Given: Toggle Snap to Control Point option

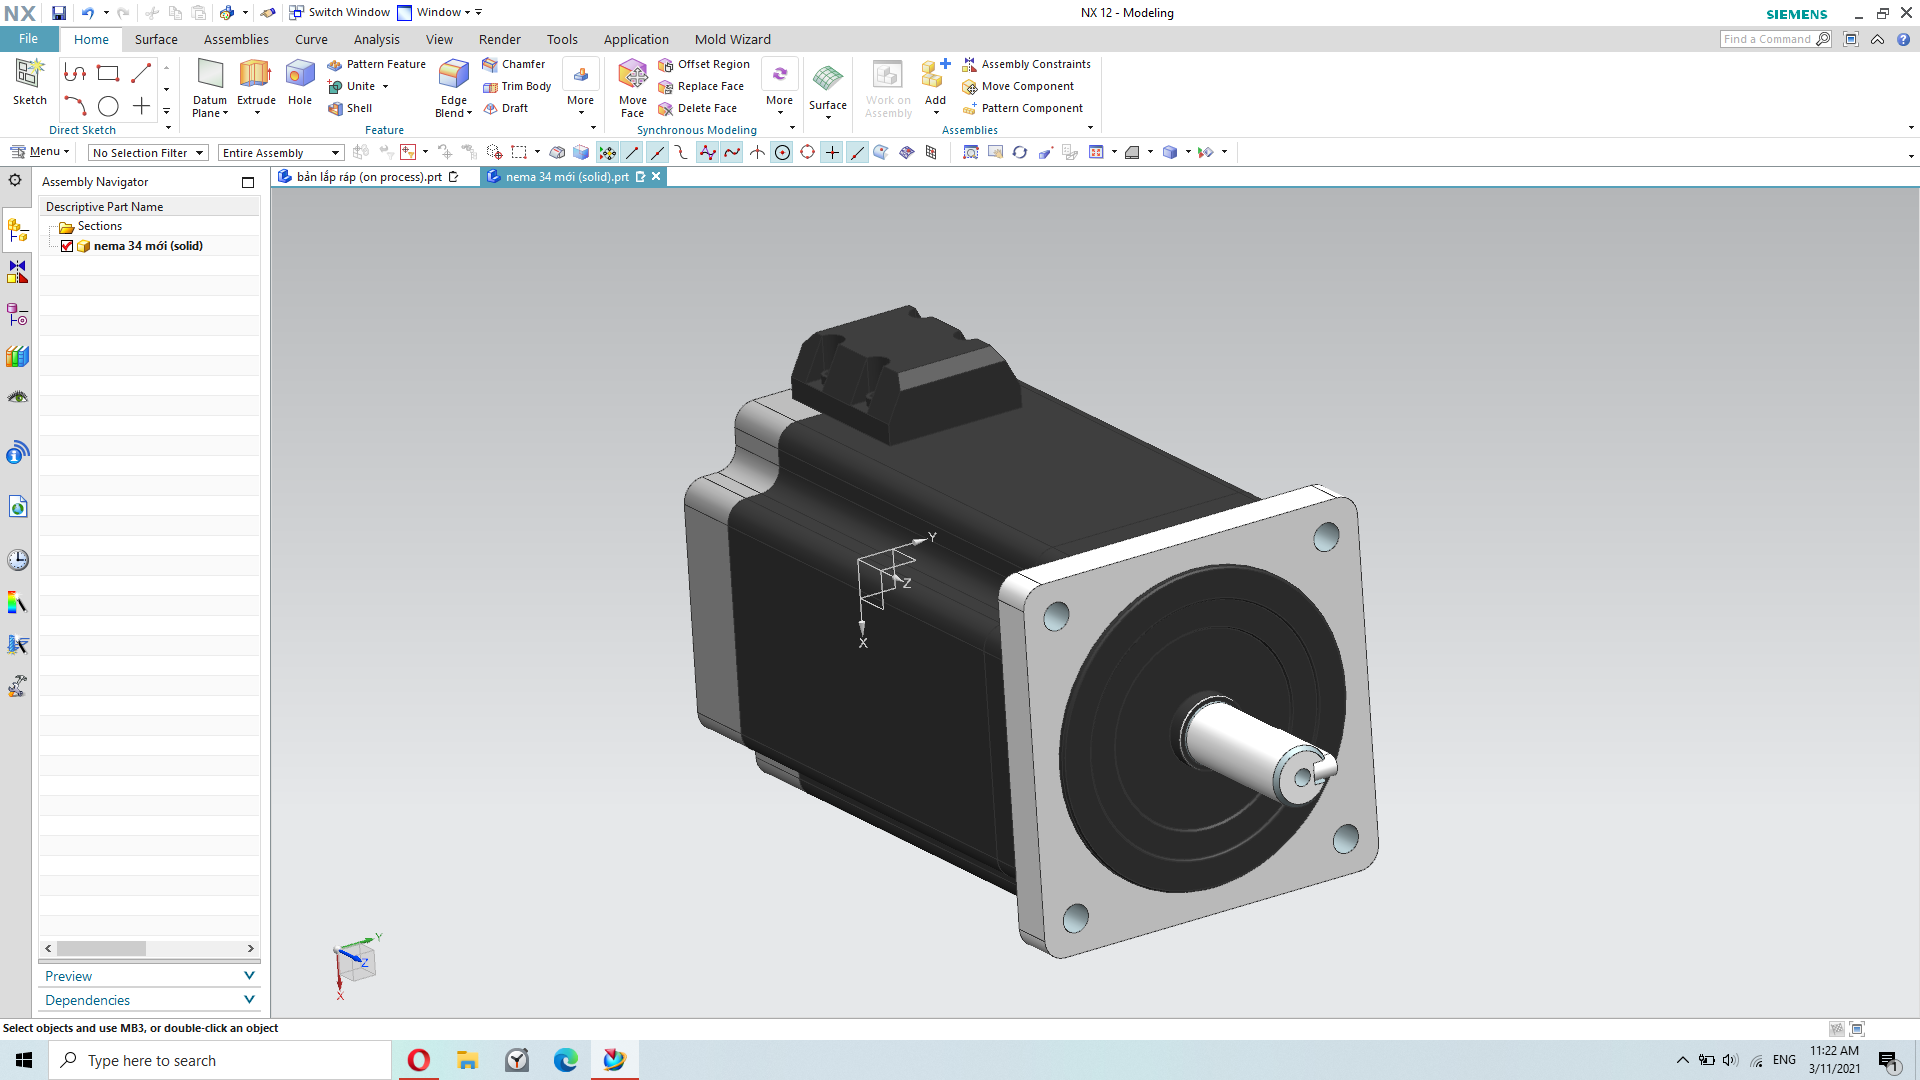Looking at the screenshot, I should click(x=682, y=152).
